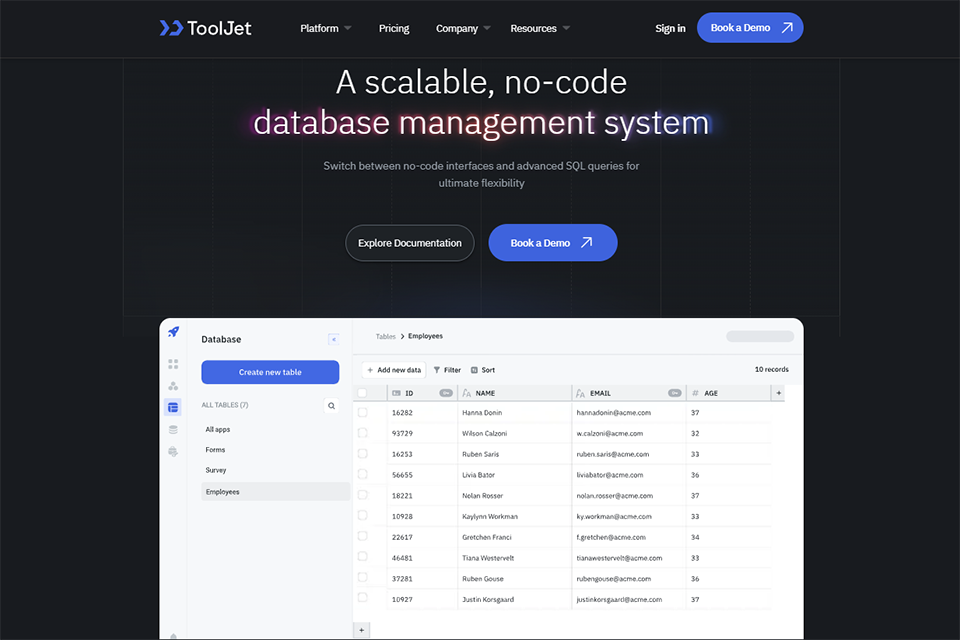Check the row for ID 16253

coord(362,454)
